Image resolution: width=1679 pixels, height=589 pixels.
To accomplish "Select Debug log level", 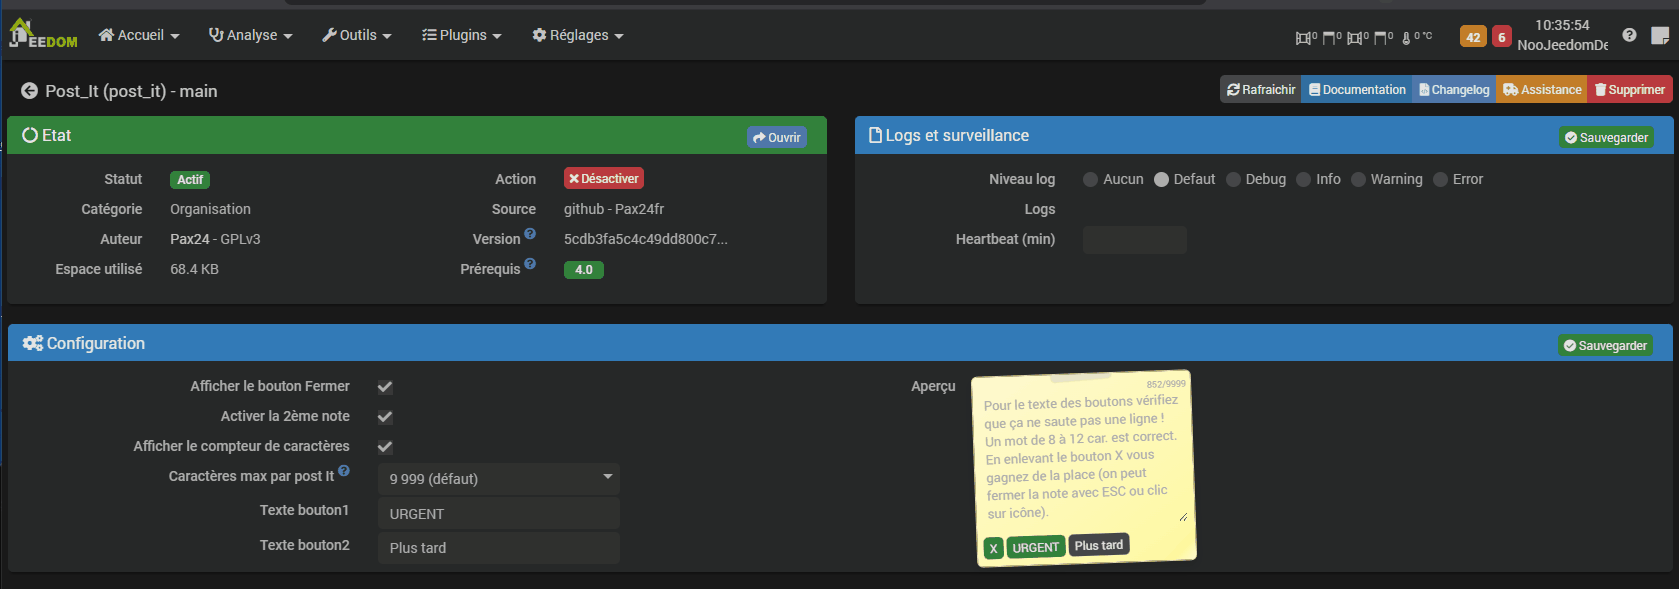I will (1233, 180).
